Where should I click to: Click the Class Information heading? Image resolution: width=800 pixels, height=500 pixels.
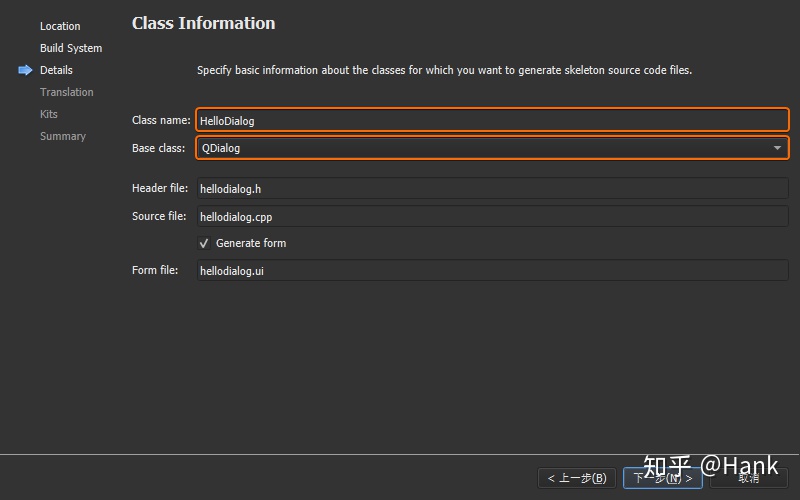coord(204,23)
